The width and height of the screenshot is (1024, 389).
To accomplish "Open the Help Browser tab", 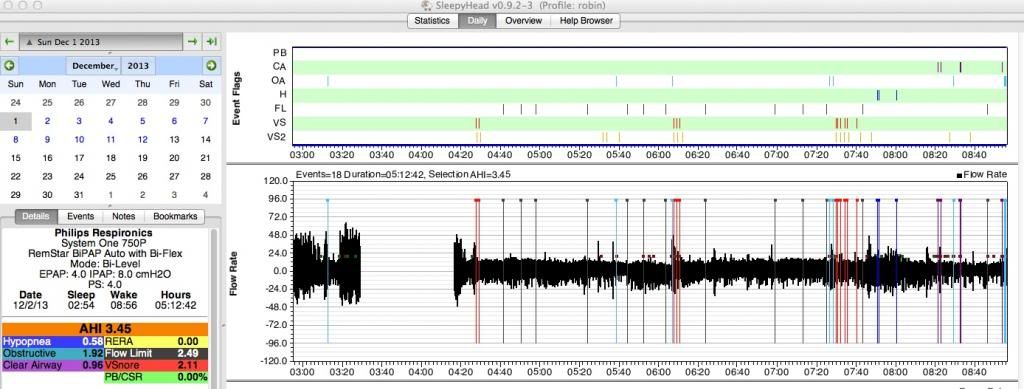I will 585,21.
